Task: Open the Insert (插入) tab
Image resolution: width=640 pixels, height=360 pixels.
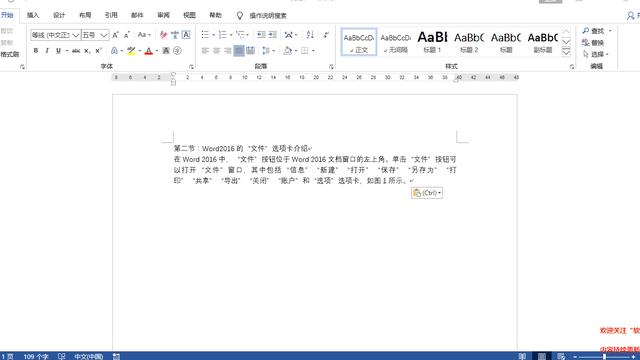Action: [33, 16]
